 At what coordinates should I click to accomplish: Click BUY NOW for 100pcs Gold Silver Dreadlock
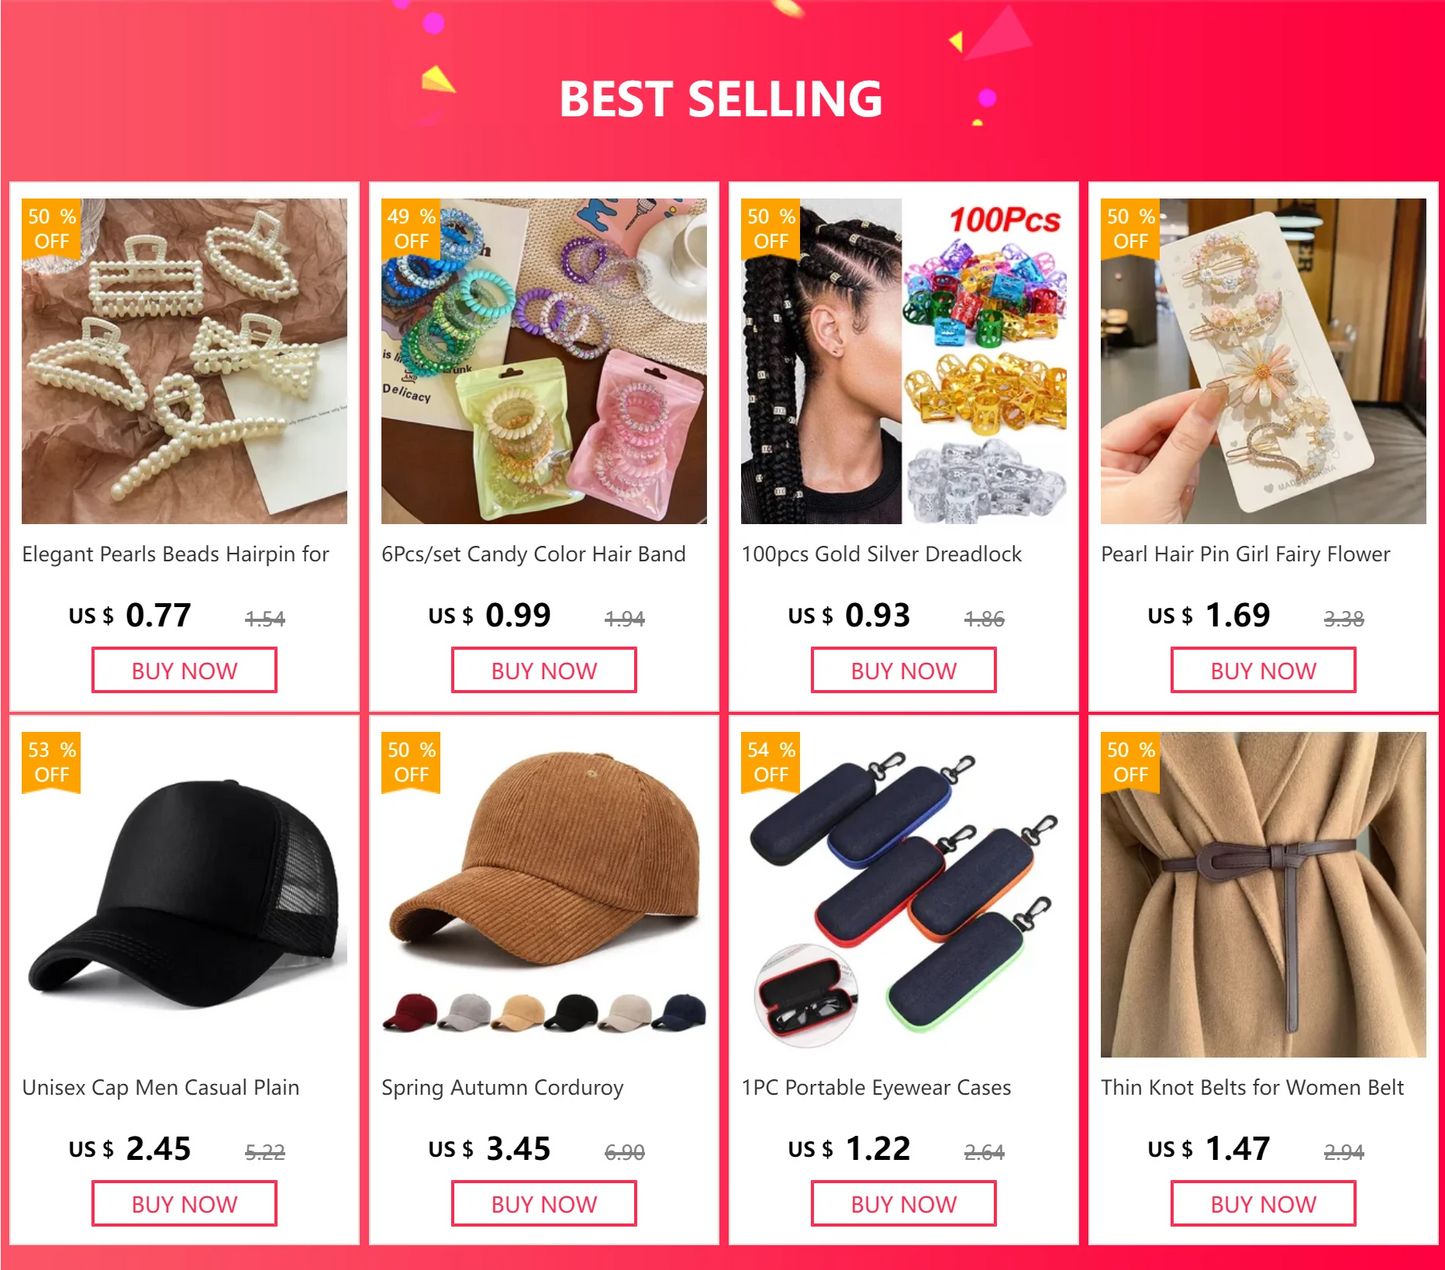point(903,670)
